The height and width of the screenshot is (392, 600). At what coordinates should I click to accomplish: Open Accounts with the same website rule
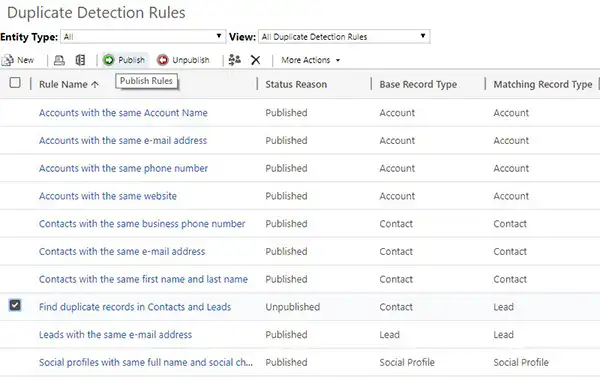point(108,196)
